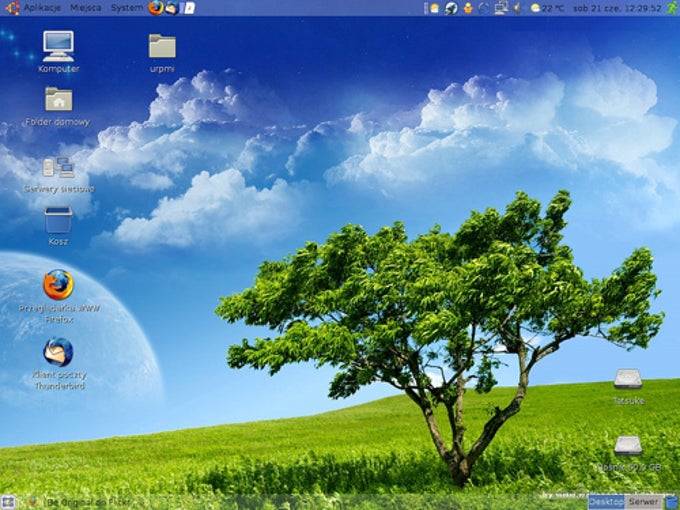The width and height of the screenshot is (680, 510).
Task: Click the round dark globe tray icon
Action: [x=451, y=8]
